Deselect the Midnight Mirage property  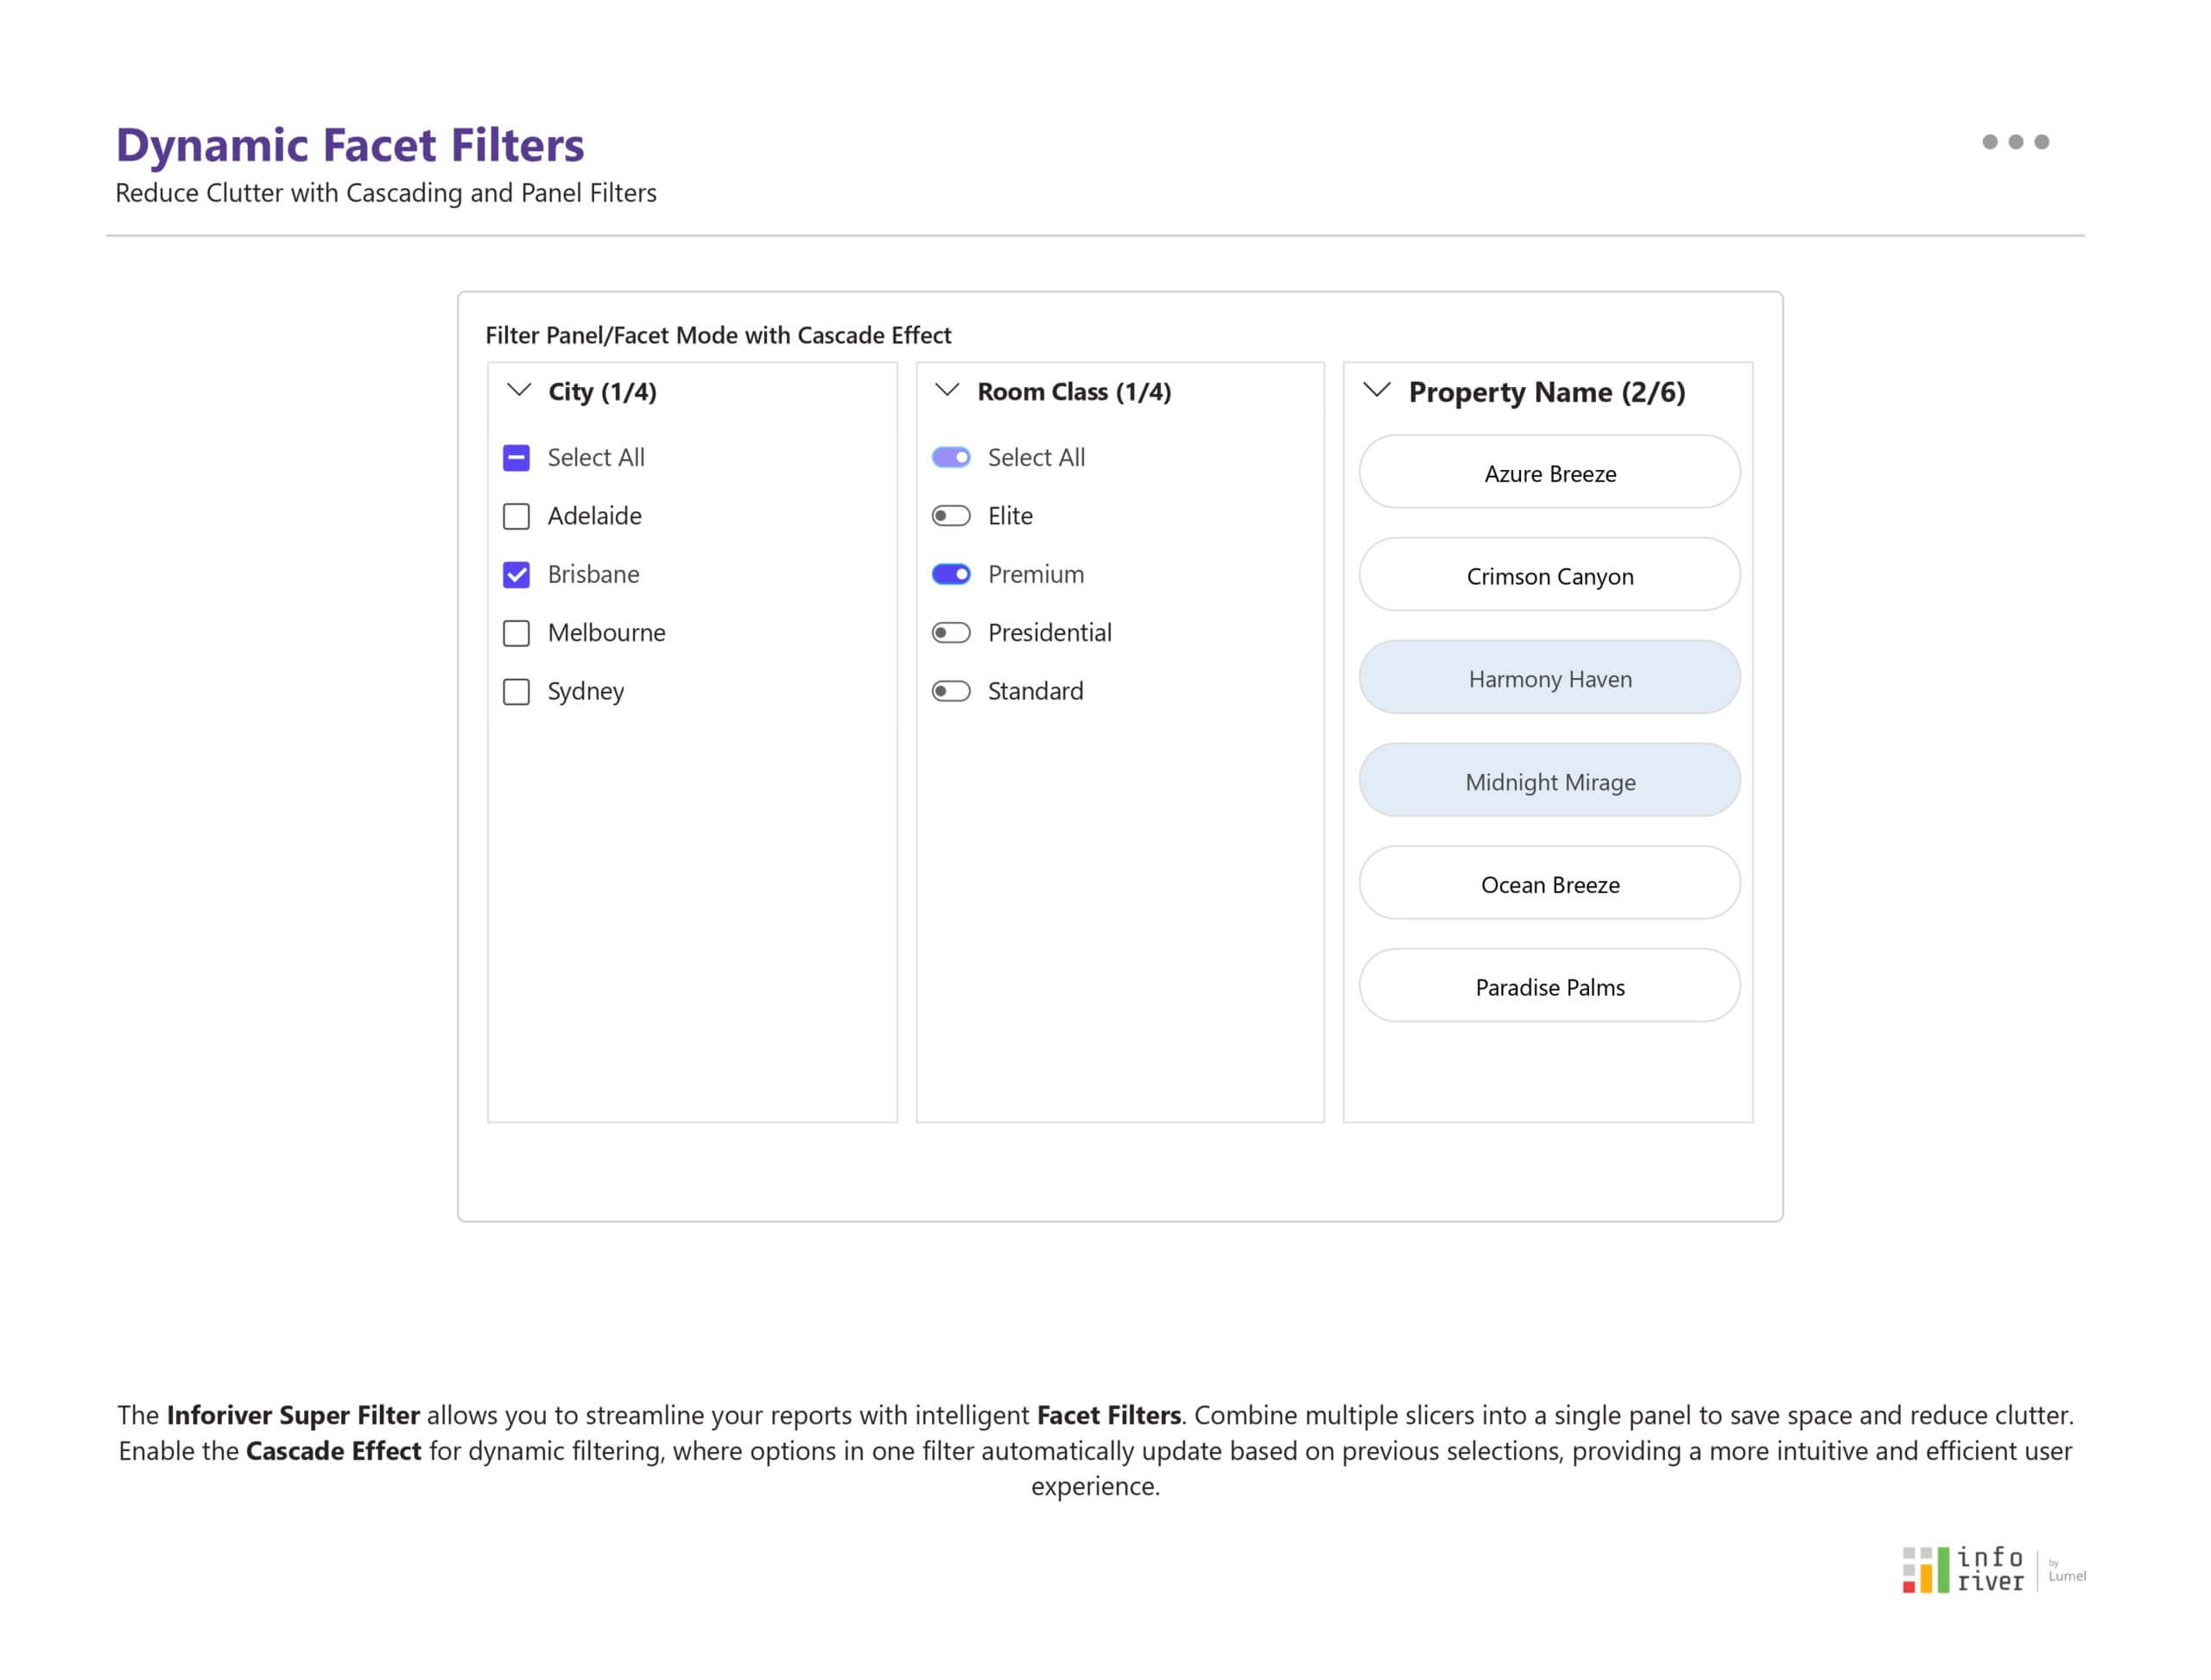1549,781
